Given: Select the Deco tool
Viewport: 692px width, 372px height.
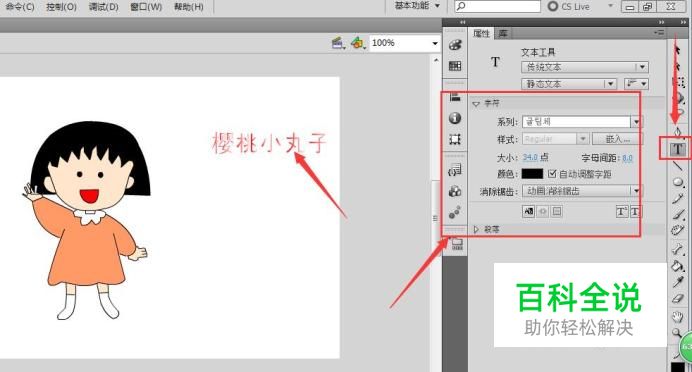Looking at the screenshot, I should coord(678,230).
